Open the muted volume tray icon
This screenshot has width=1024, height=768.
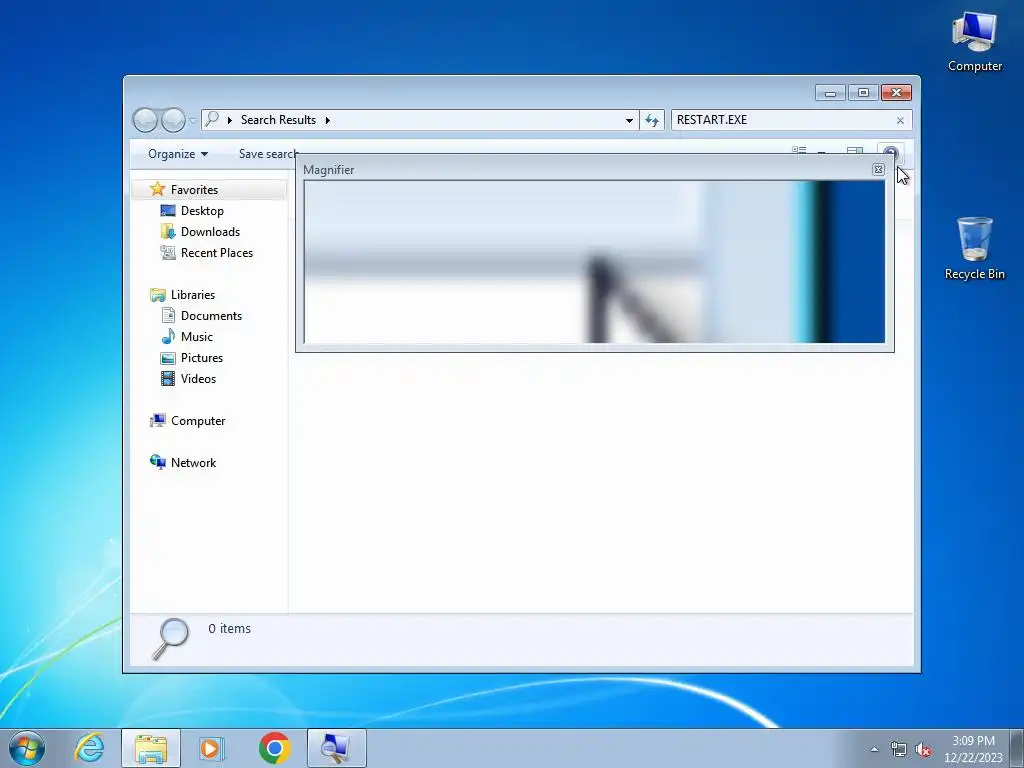click(x=923, y=750)
